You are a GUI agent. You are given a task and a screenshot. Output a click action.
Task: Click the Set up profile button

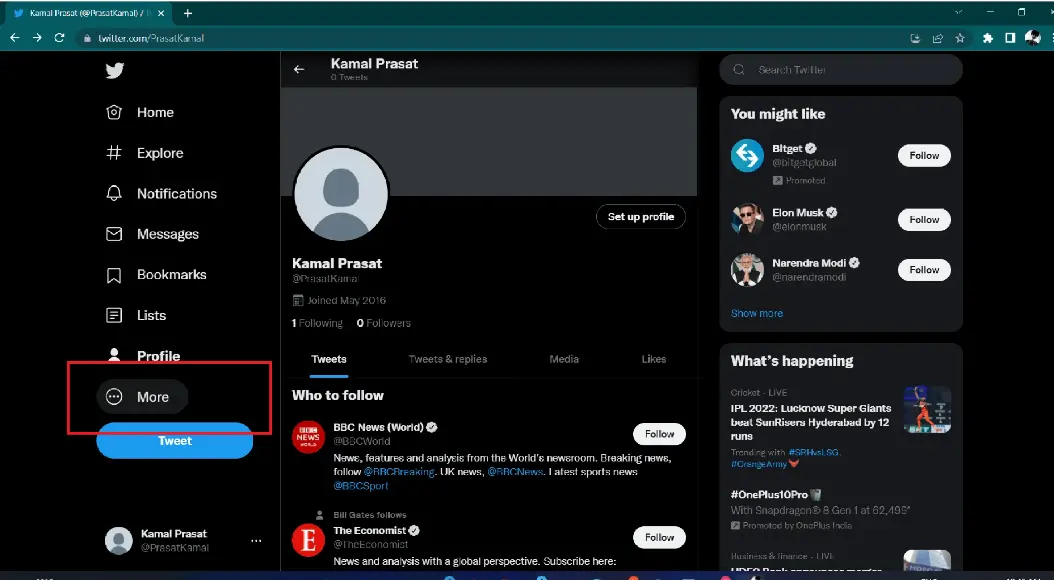(641, 216)
